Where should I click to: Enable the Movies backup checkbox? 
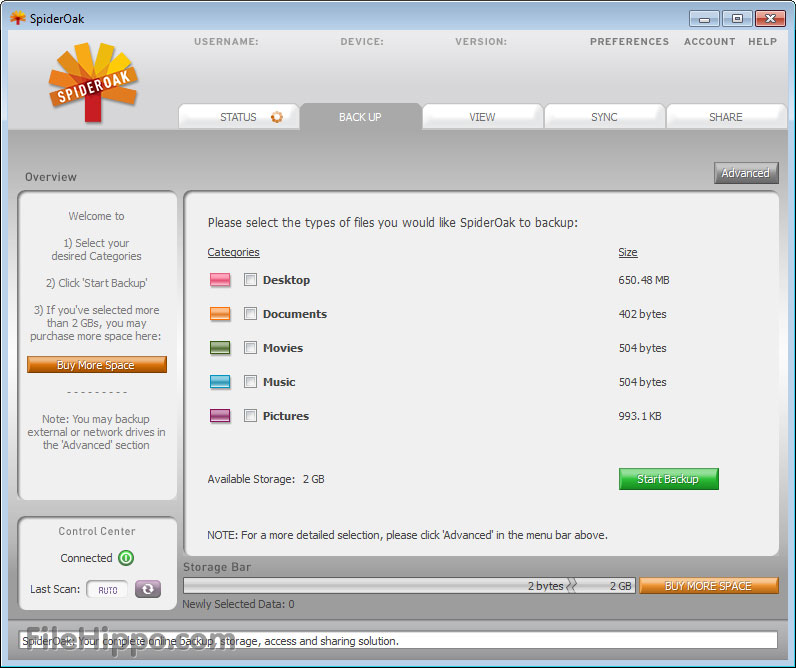click(x=250, y=348)
